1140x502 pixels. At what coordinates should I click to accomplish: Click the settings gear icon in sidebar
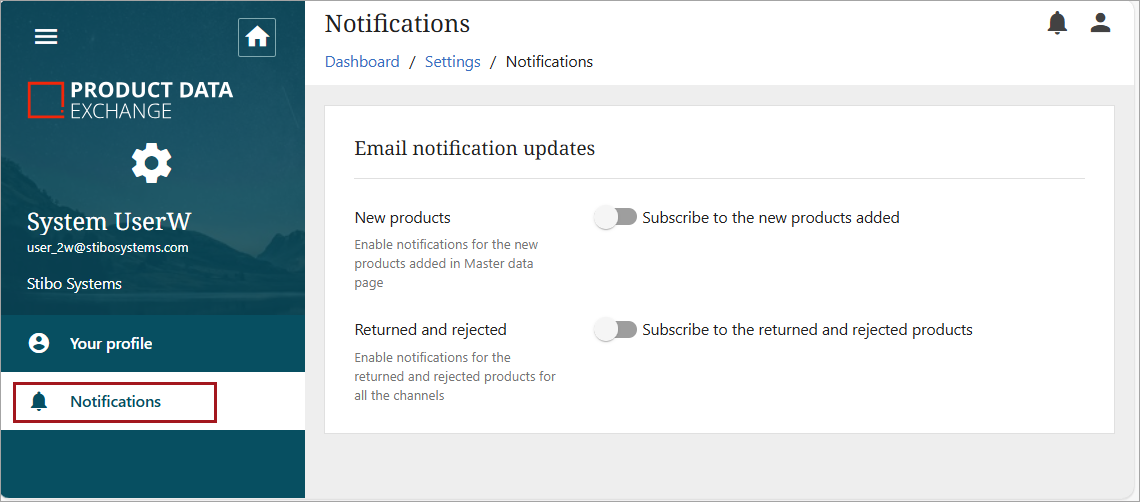point(152,163)
